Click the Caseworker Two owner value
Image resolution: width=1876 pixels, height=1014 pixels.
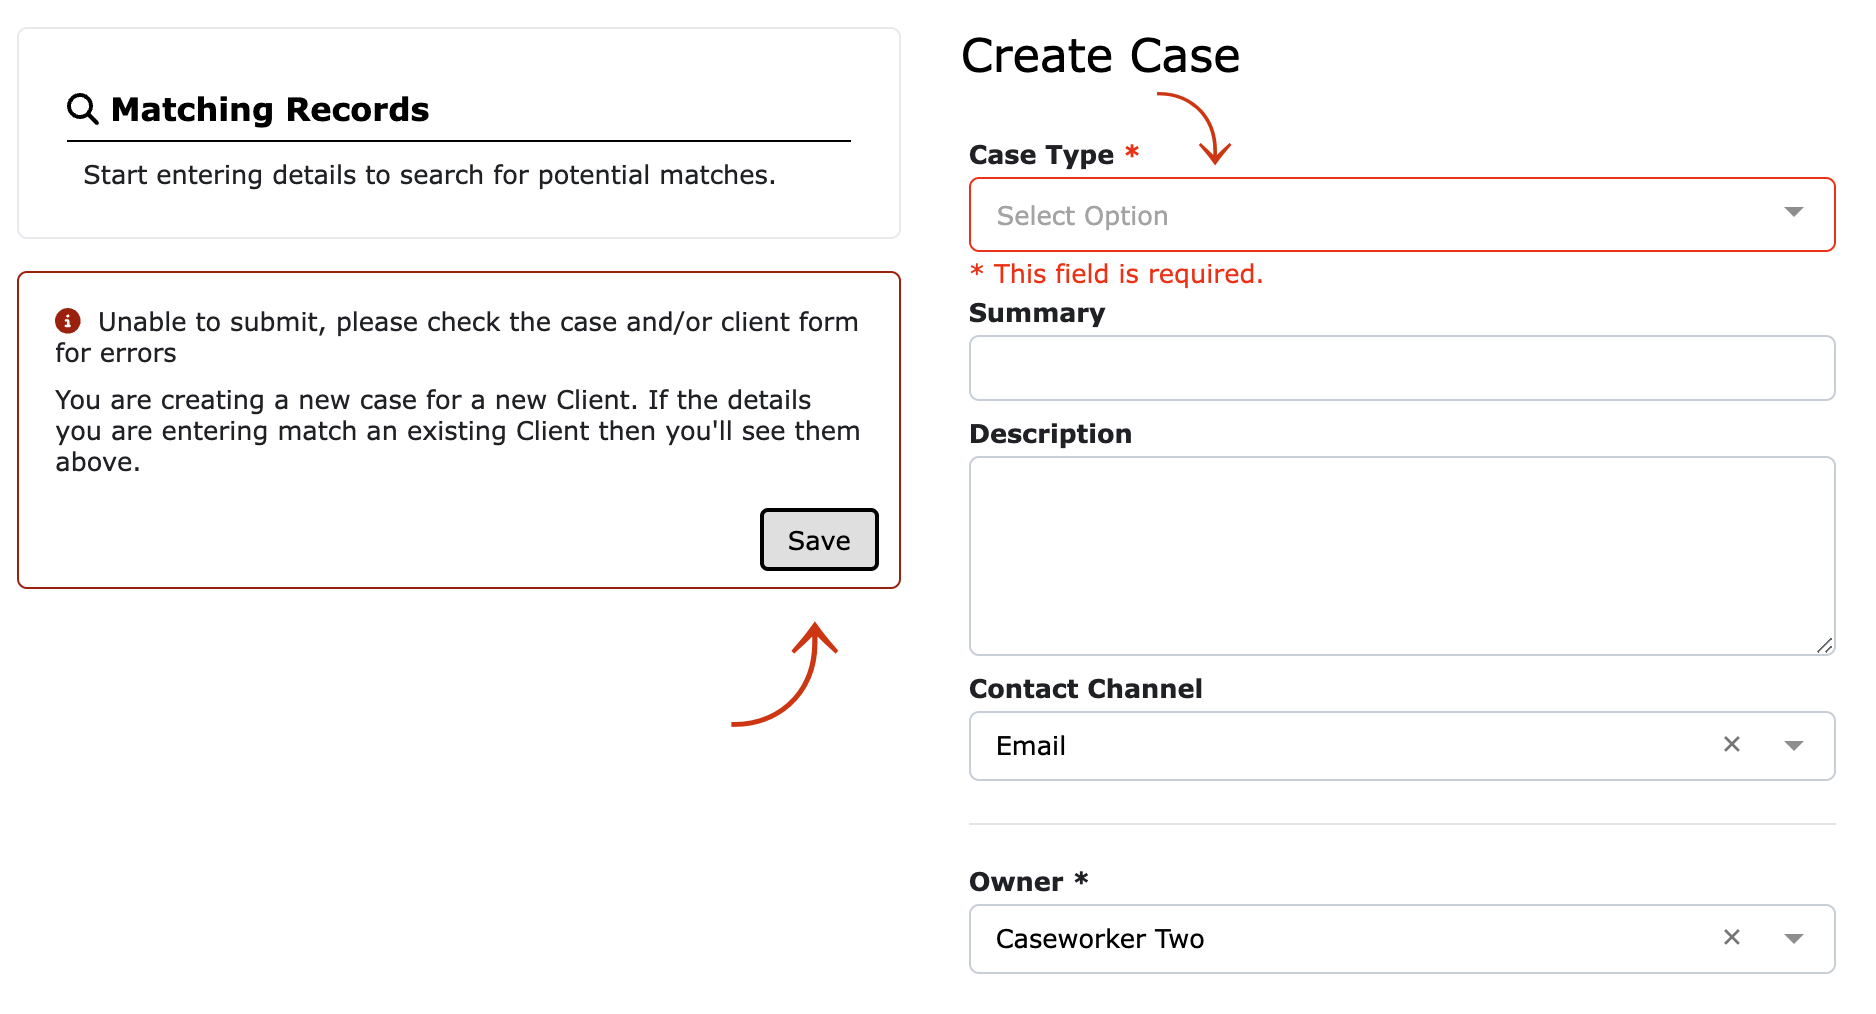tap(1100, 939)
